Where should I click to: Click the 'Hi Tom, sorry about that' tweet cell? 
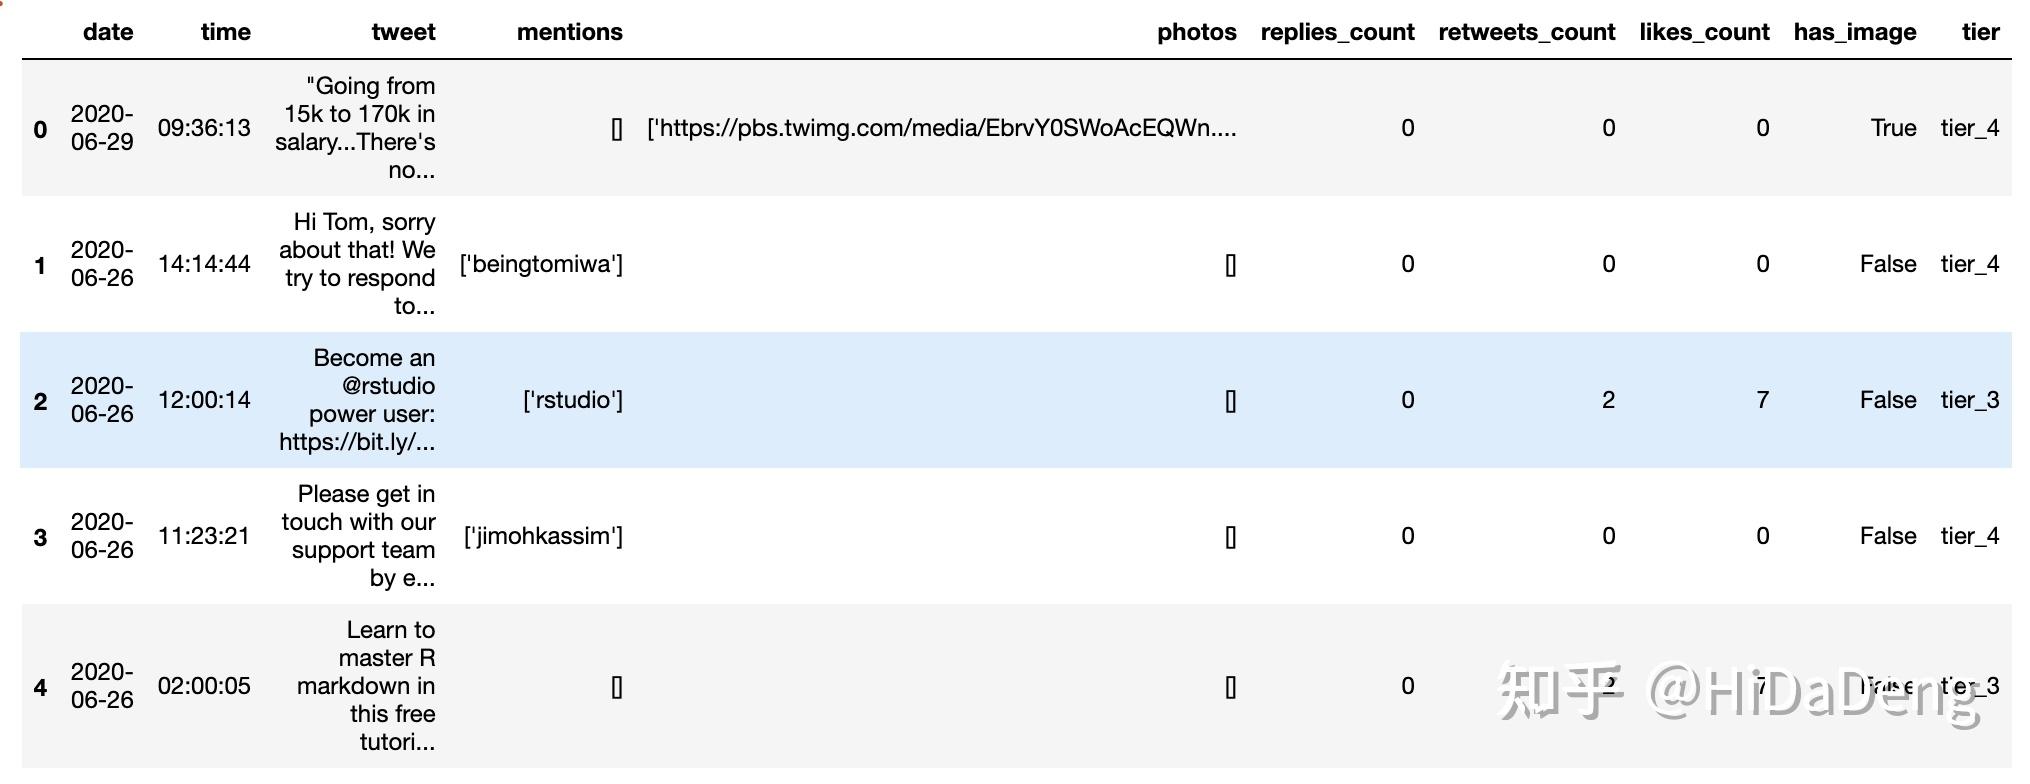point(357,264)
